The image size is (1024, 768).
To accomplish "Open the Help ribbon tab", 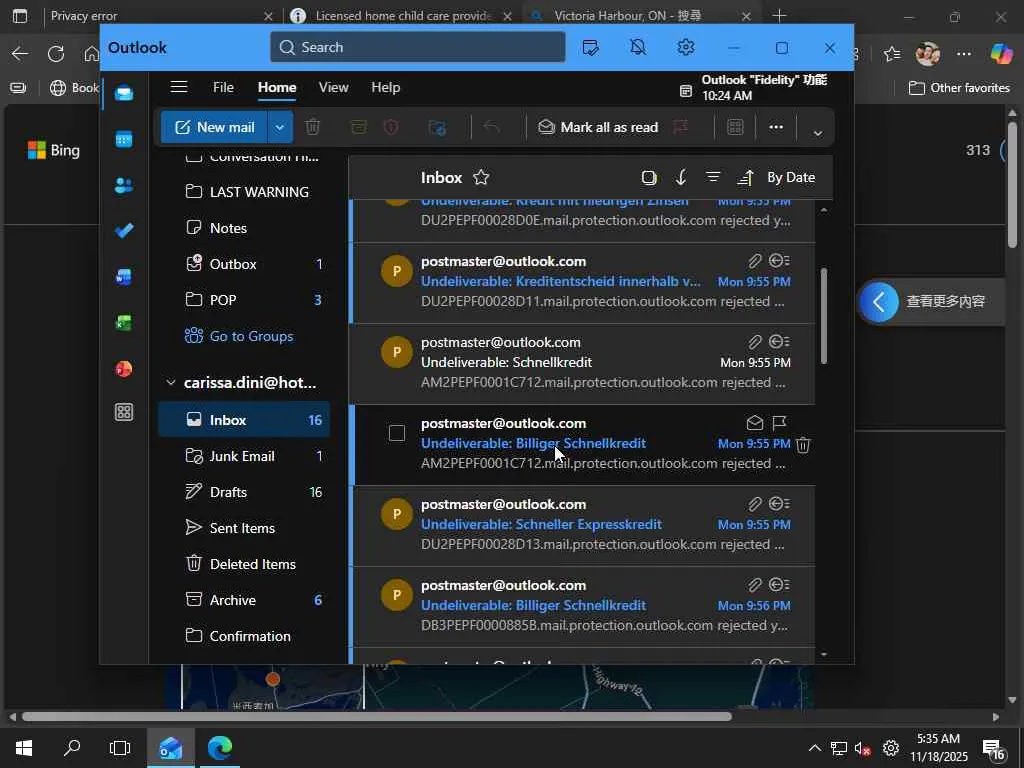I will tap(385, 87).
